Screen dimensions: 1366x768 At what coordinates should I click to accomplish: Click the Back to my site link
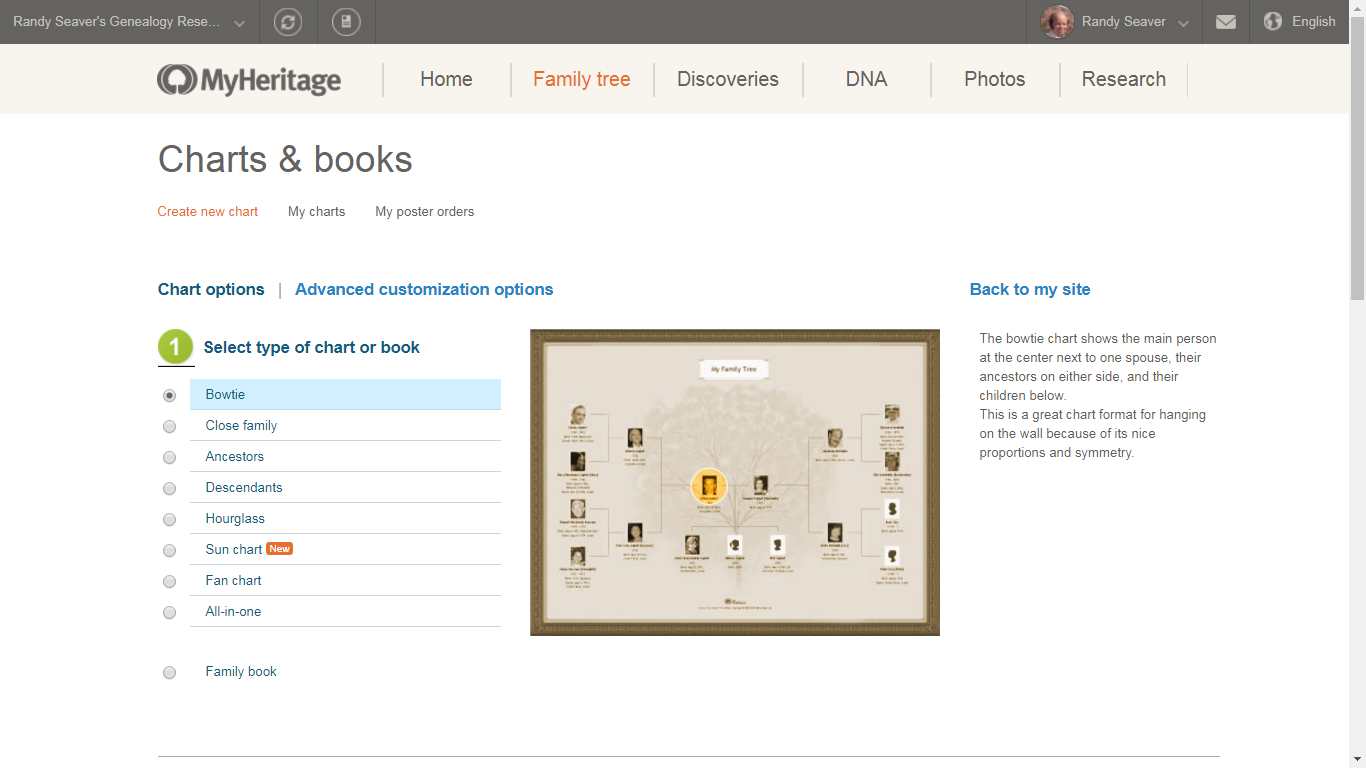click(x=1030, y=289)
